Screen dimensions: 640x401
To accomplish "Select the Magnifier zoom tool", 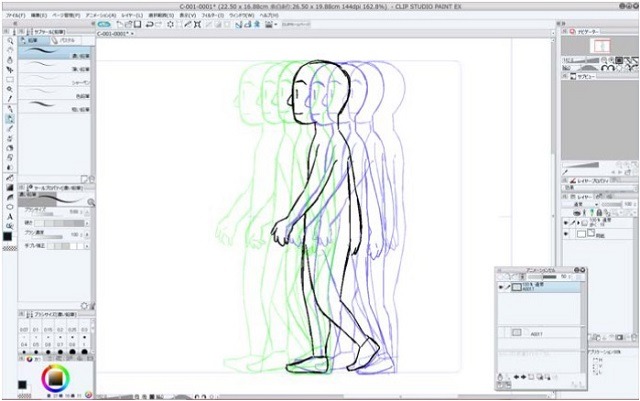I will click(x=8, y=41).
